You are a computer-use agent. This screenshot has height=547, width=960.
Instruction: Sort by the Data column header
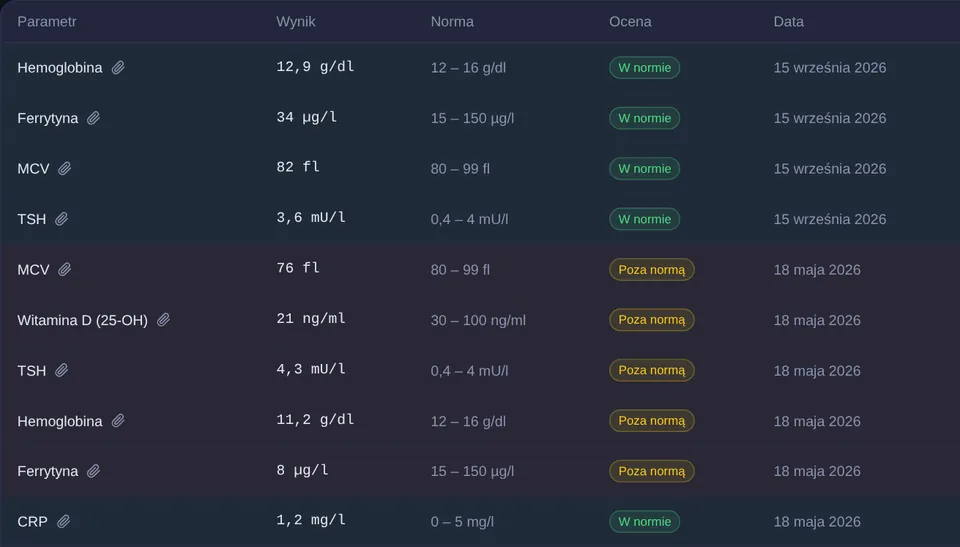tap(789, 21)
